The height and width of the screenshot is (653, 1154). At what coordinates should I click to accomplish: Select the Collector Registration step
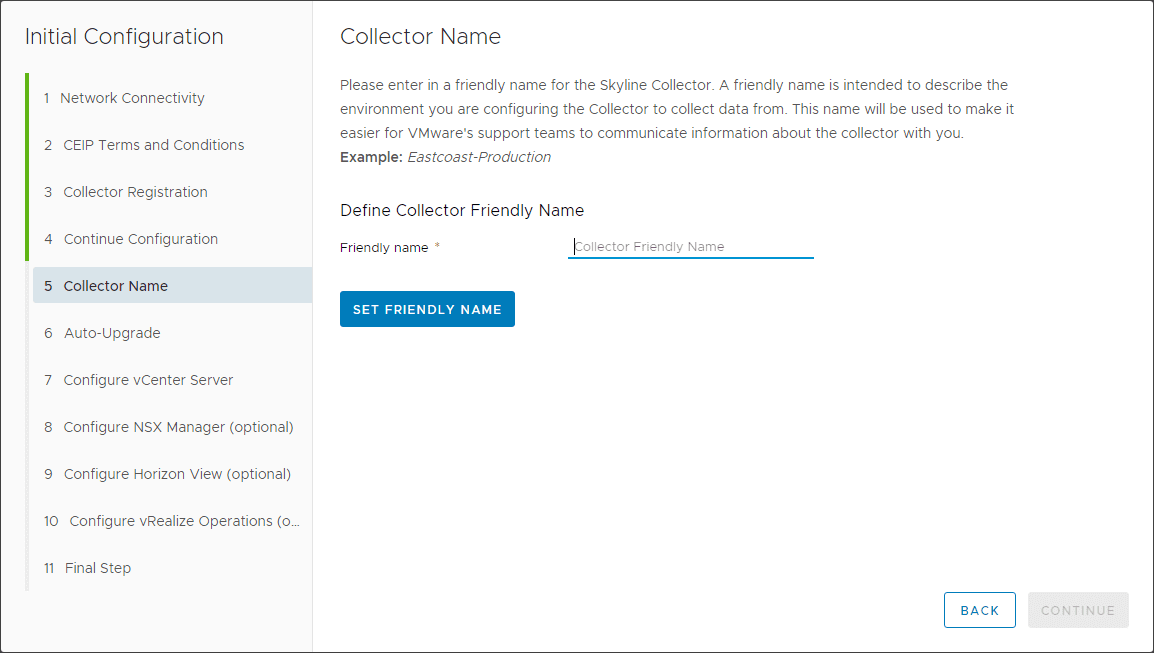[x=135, y=192]
